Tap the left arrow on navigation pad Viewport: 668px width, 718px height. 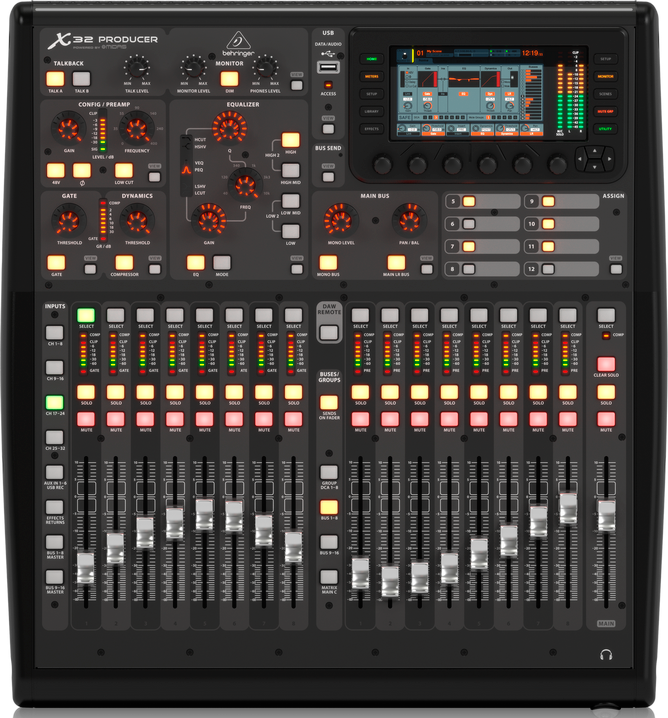click(580, 159)
